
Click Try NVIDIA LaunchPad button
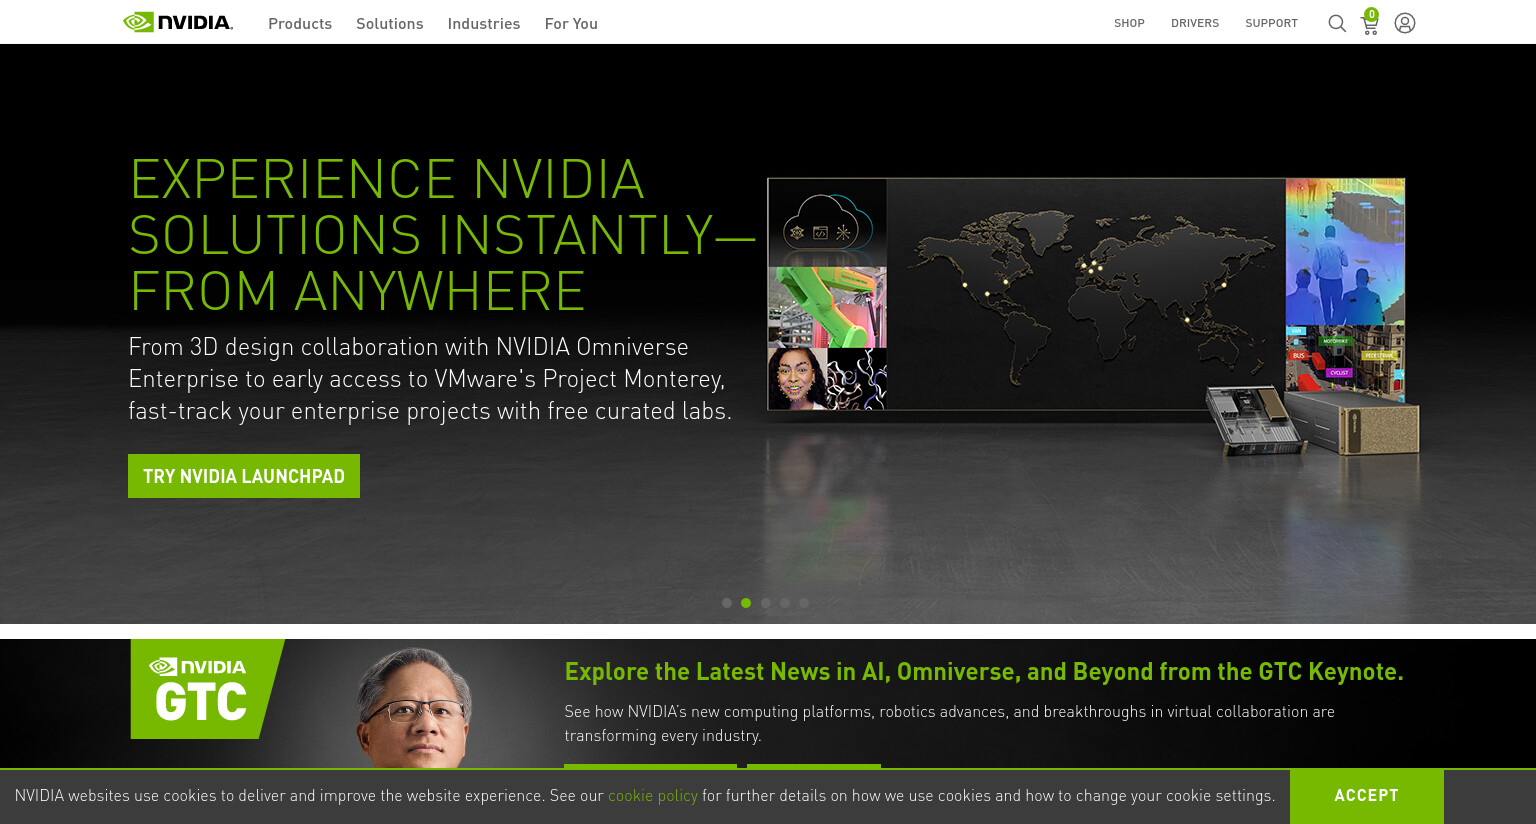244,476
